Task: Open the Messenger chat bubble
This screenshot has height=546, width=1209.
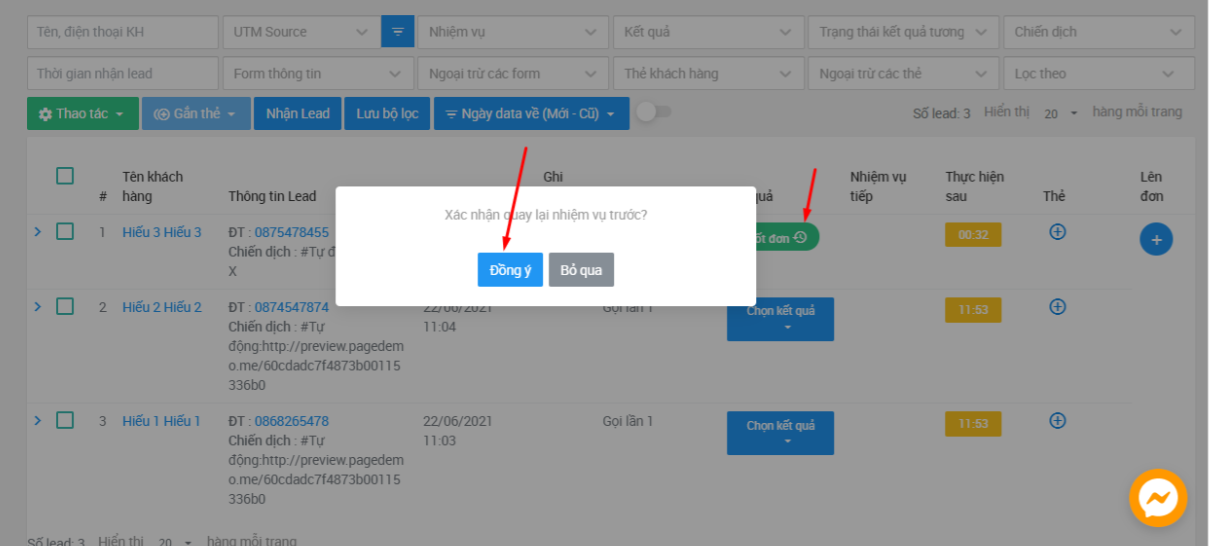Action: (x=1158, y=497)
